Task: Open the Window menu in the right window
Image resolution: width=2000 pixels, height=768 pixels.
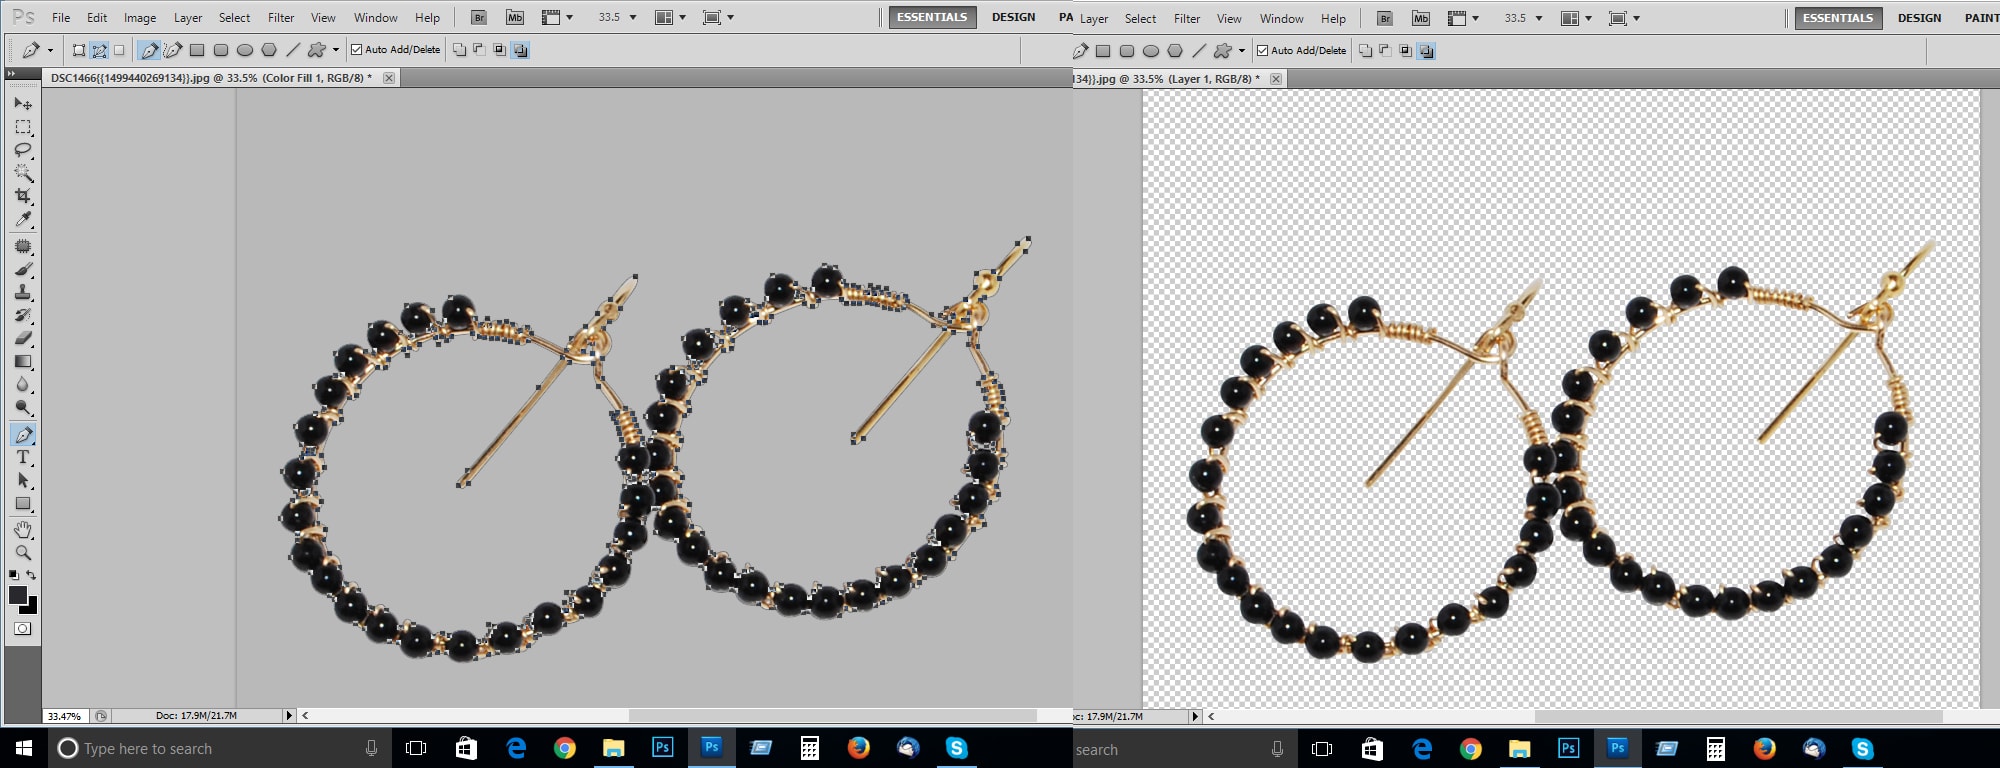Action: (1282, 18)
